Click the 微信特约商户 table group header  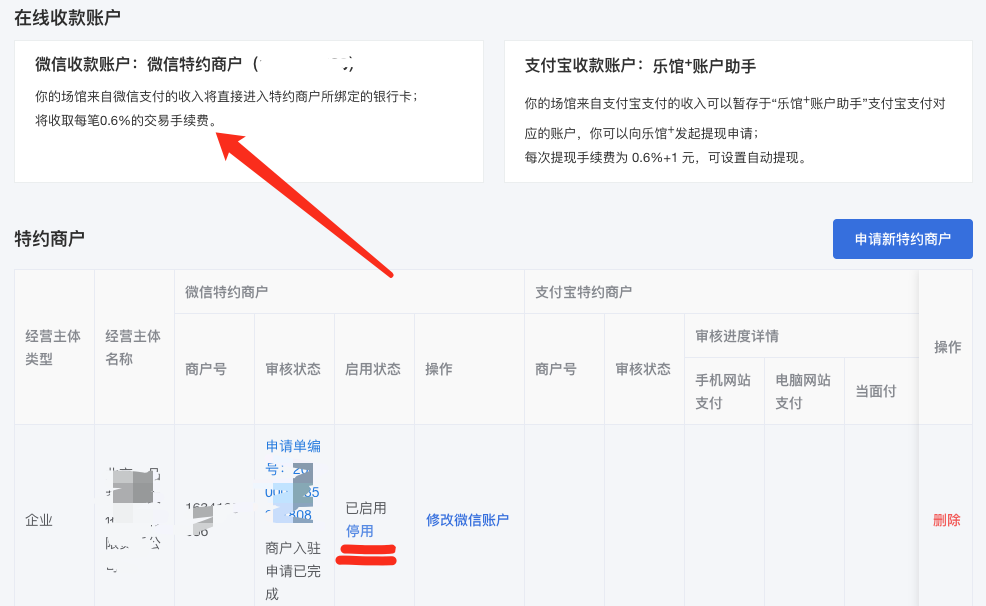[226, 292]
